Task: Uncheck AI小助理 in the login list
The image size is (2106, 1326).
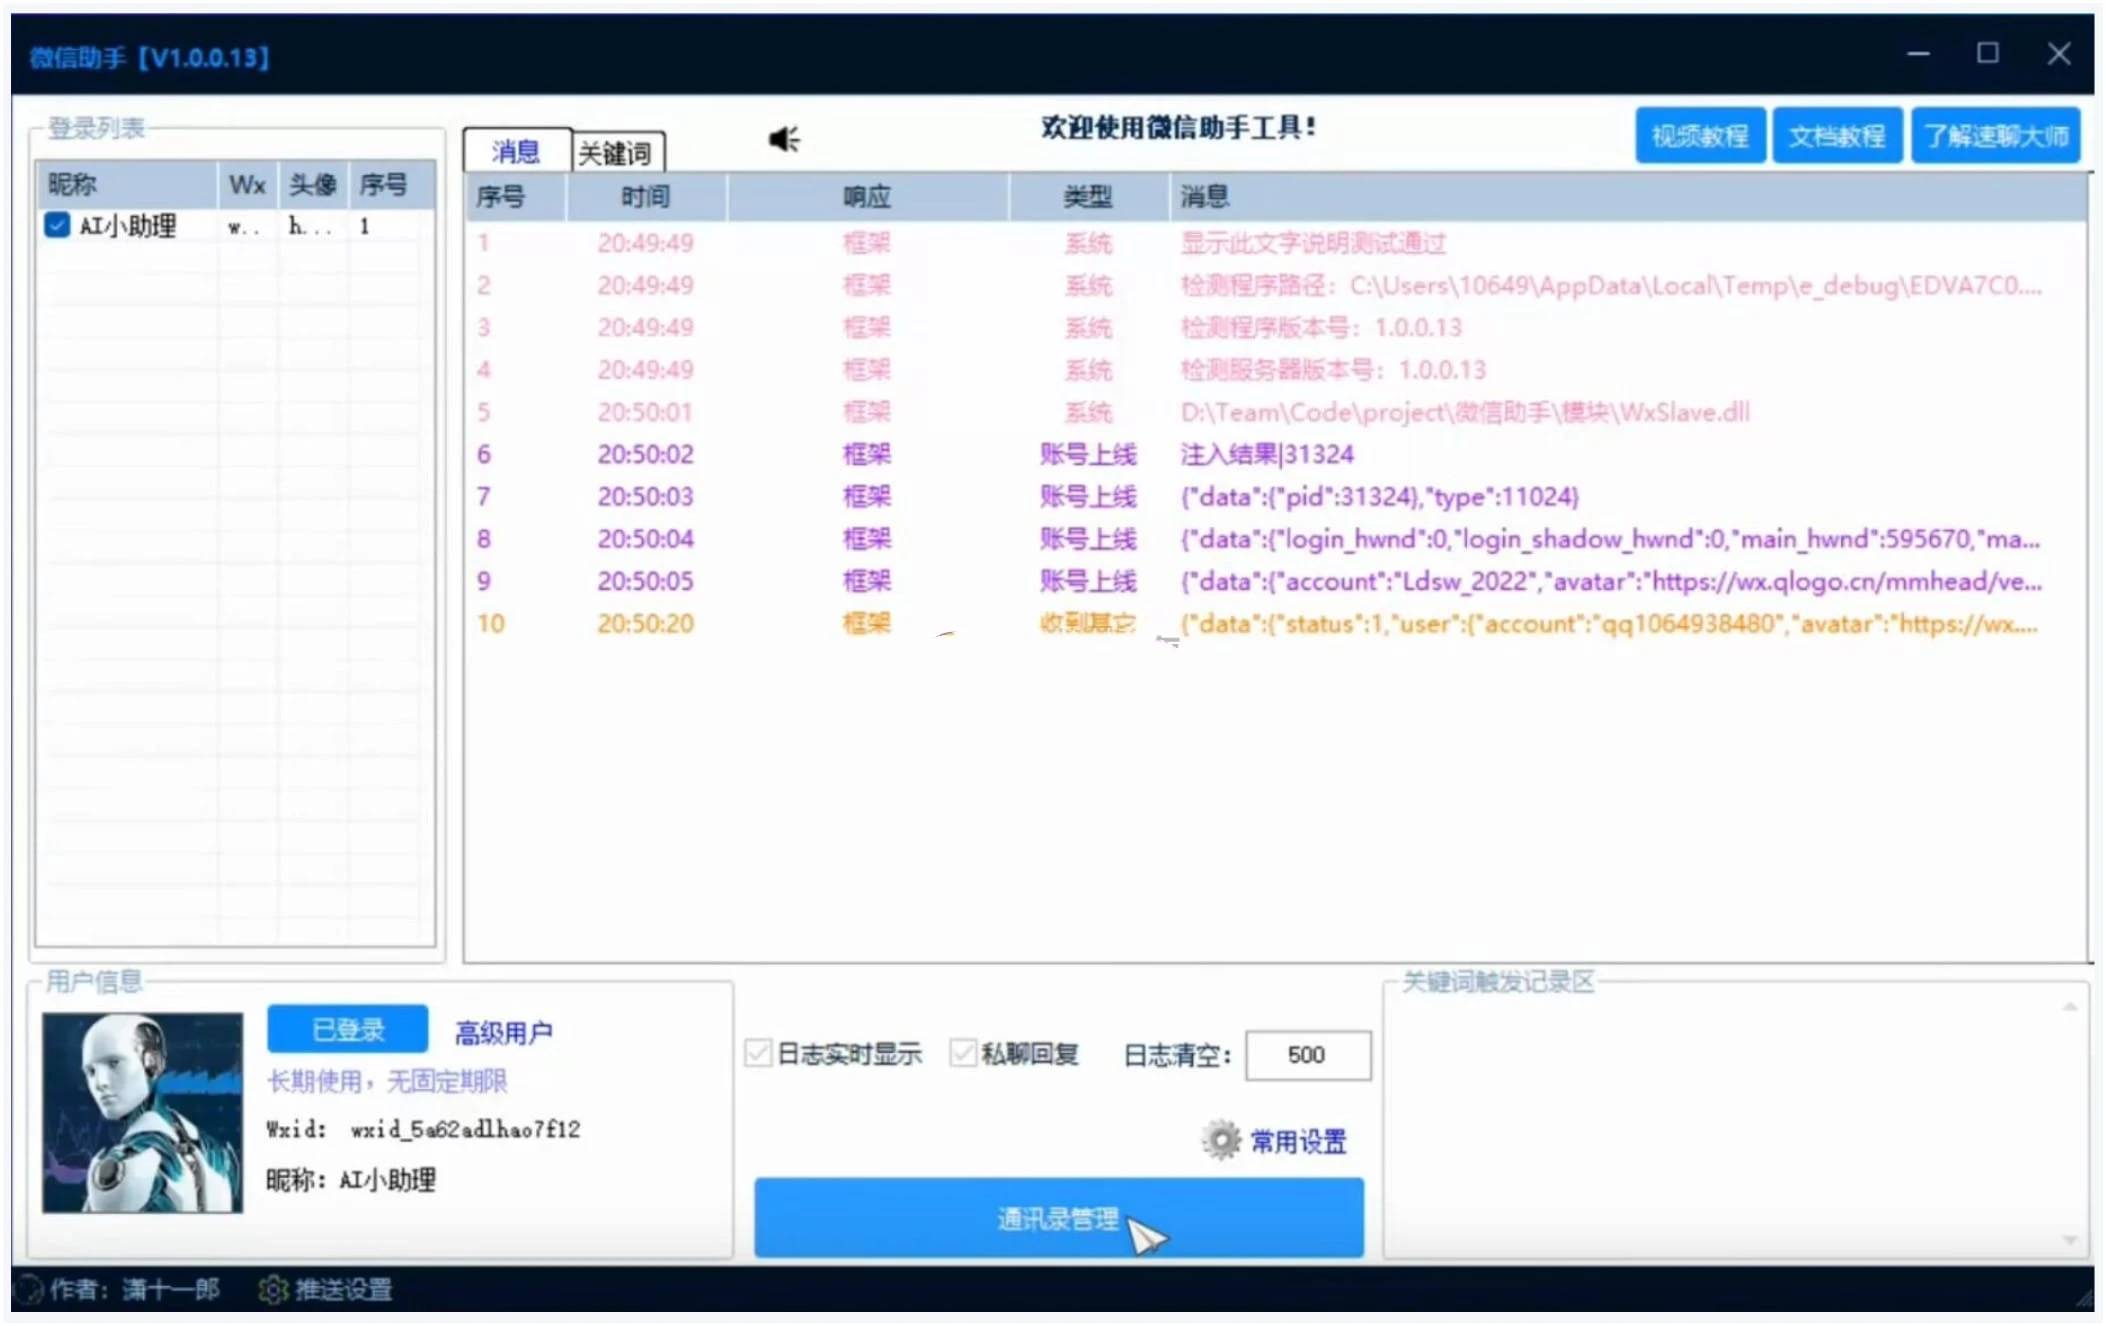Action: [57, 226]
